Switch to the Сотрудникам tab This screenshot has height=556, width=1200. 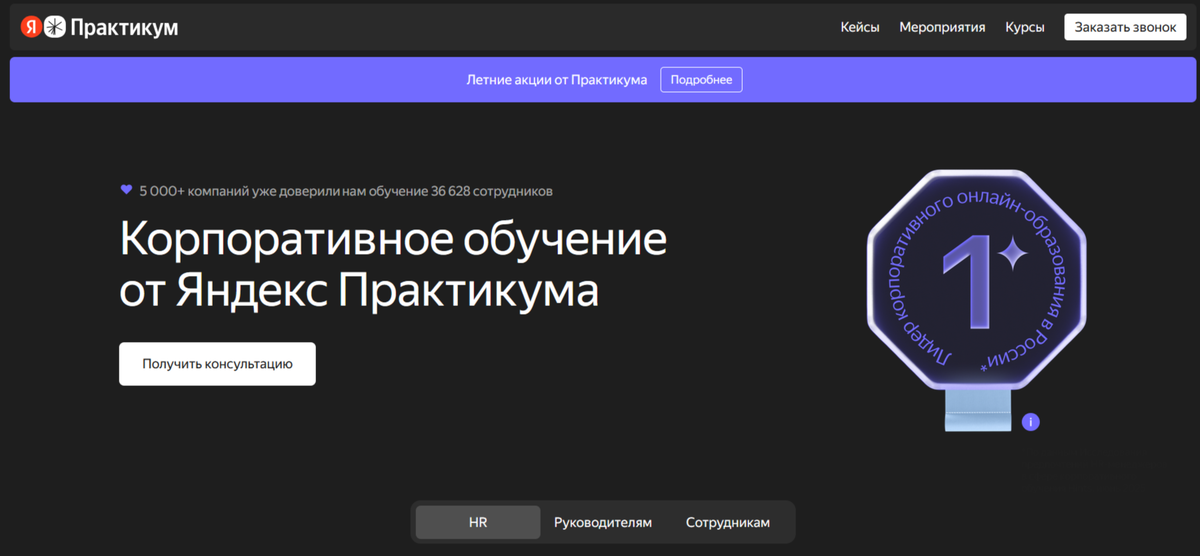728,522
